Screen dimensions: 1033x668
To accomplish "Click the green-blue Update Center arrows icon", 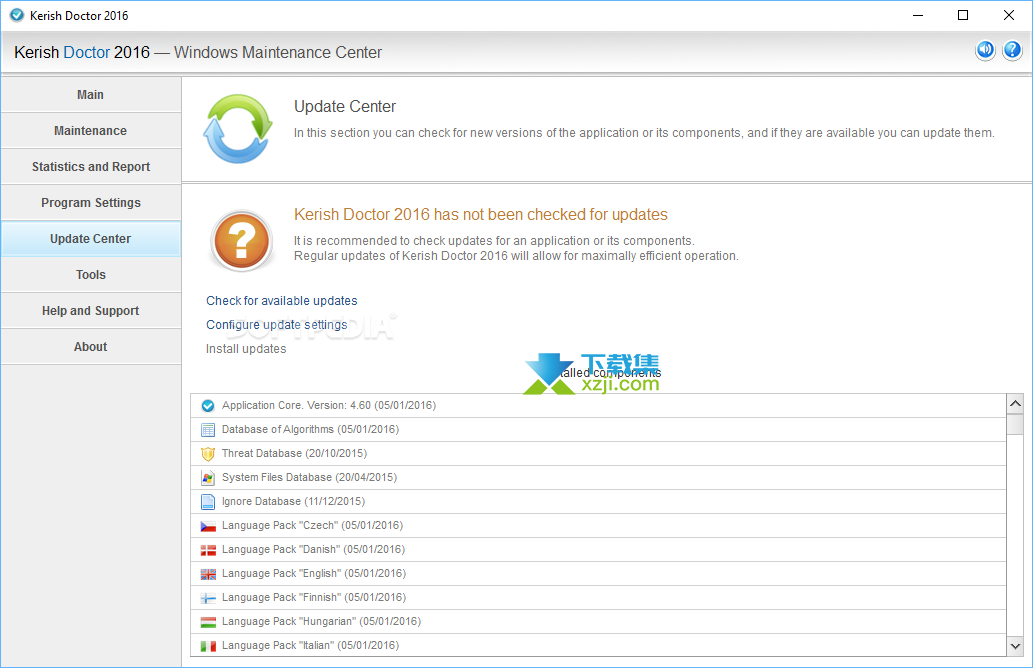I will [238, 129].
